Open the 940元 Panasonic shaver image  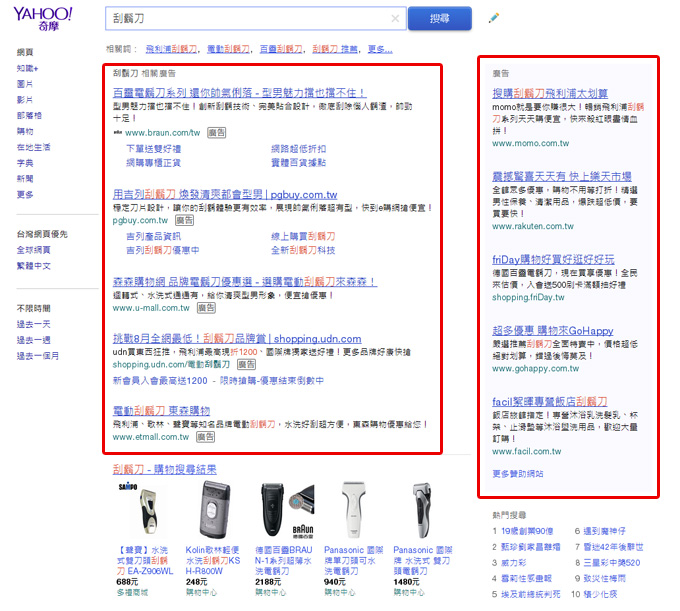(353, 510)
